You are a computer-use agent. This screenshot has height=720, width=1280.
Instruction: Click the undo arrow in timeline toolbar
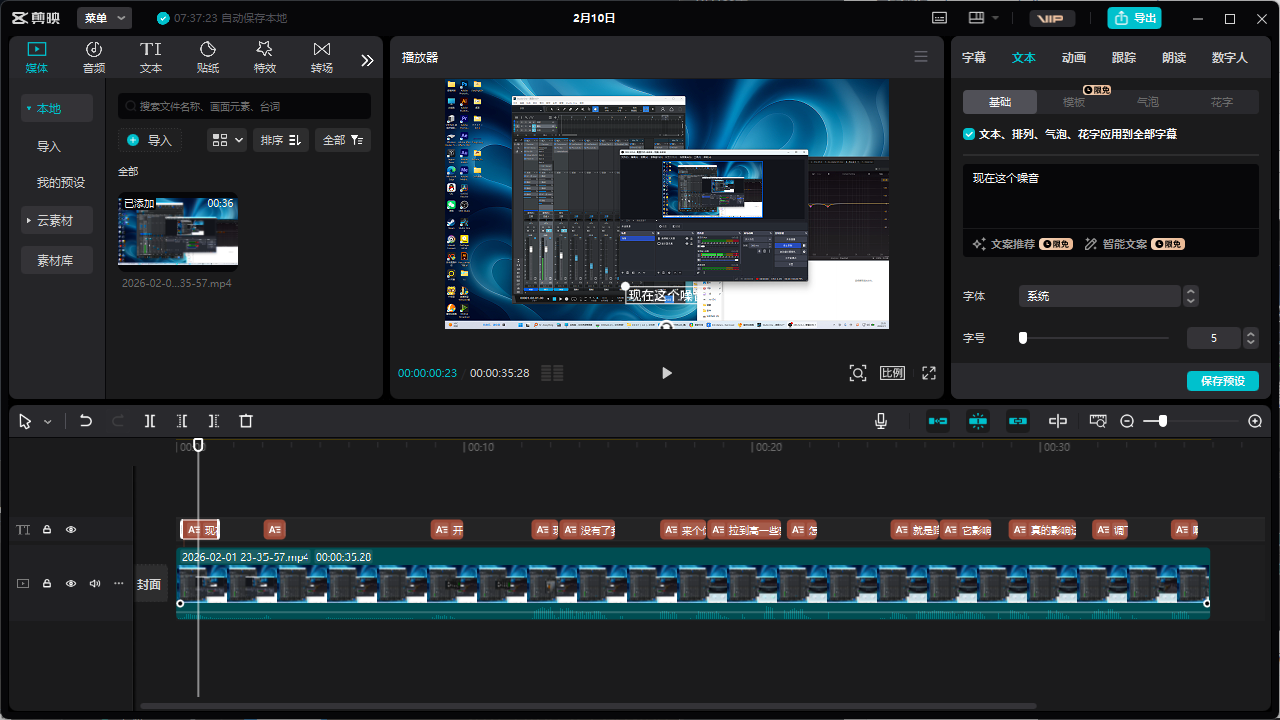(x=86, y=421)
